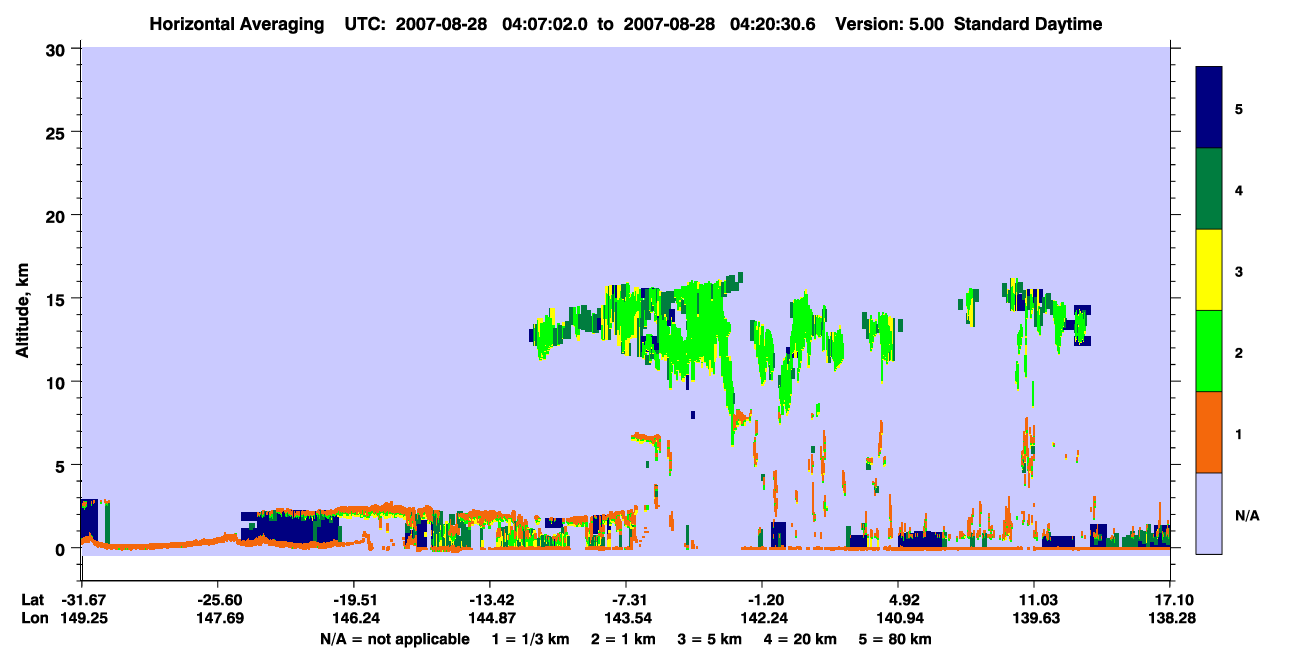Click the start time '04:07:02.0' in title
The height and width of the screenshot is (667, 1300).
tap(545, 24)
